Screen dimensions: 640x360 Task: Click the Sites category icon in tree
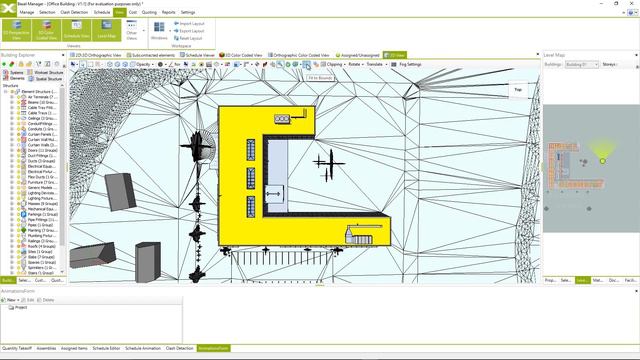(24, 252)
